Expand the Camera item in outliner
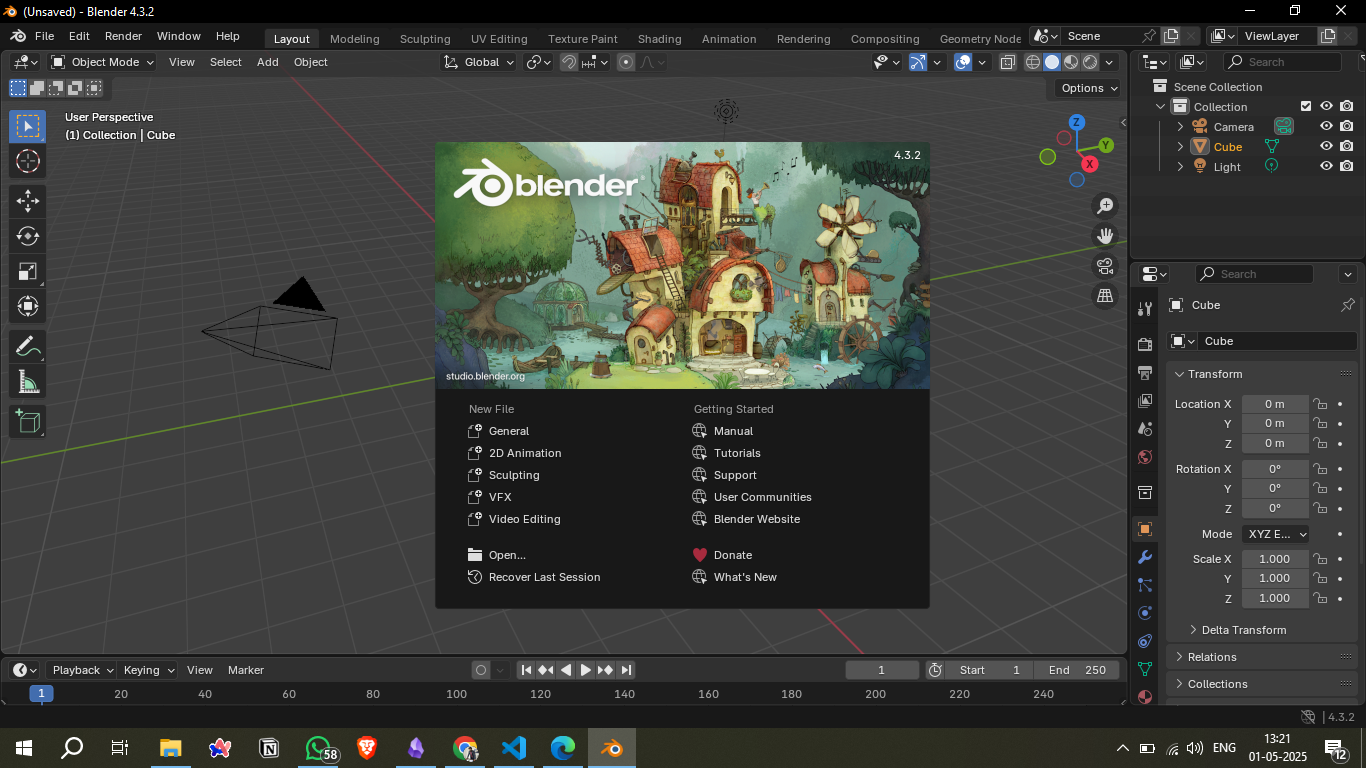This screenshot has height=768, width=1366. [x=1180, y=127]
